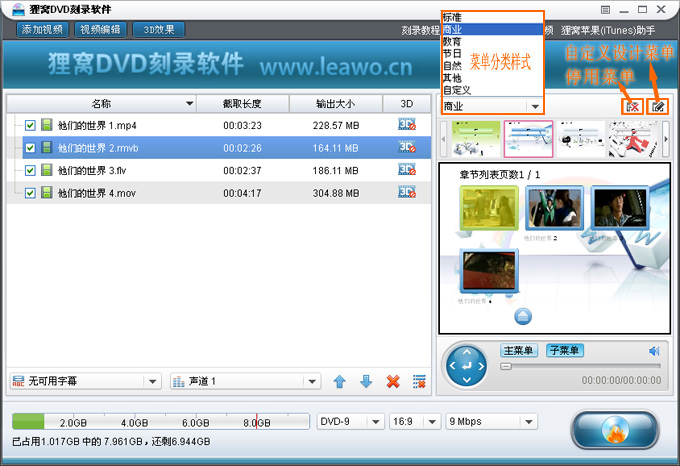Image resolution: width=680 pixels, height=466 pixels.
Task: Click the blue round up button in preview
Action: click(523, 316)
